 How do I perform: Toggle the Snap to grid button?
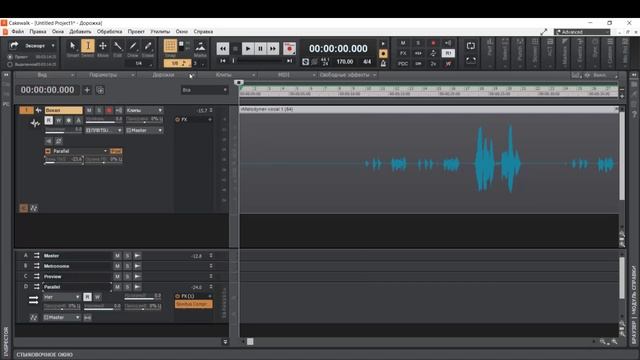coord(170,46)
